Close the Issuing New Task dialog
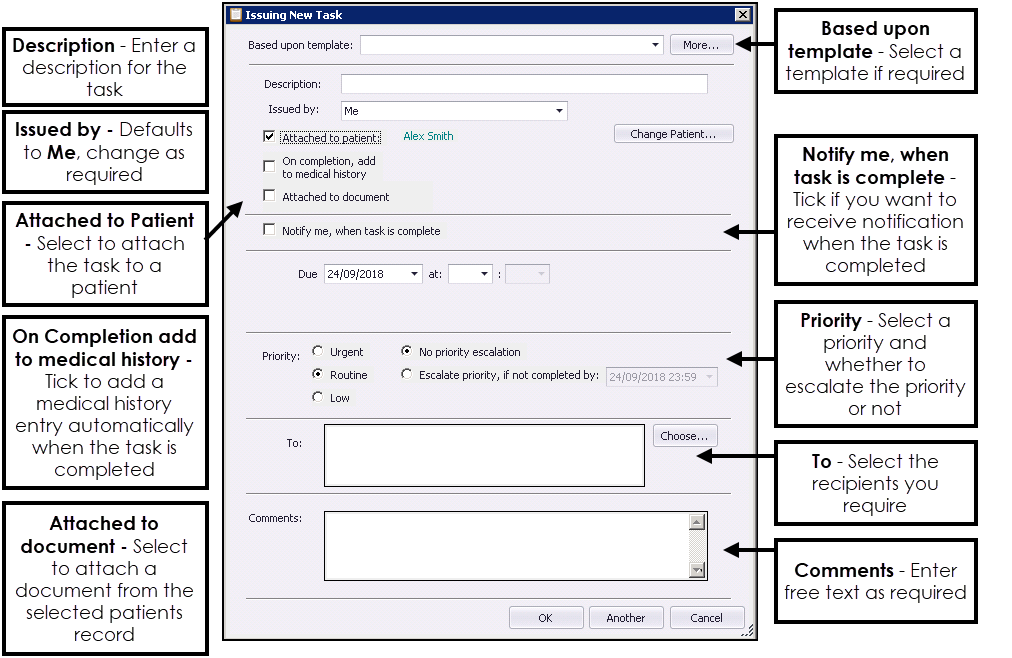 742,15
